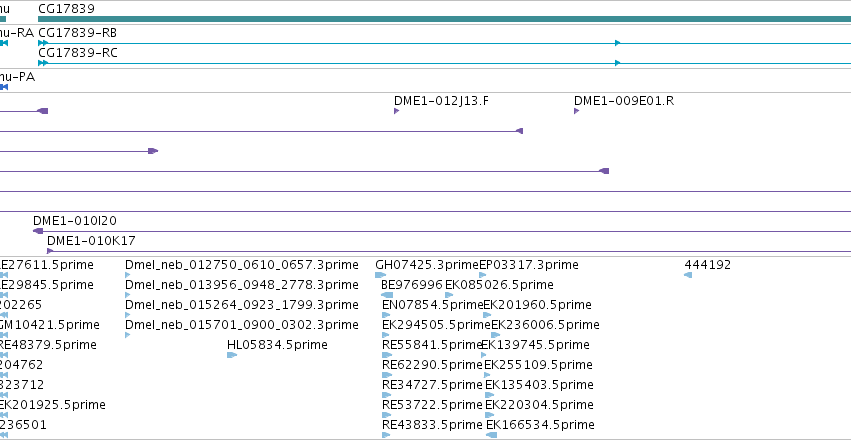Open the Dmel_neb_012750_0610_0657.3prime label
This screenshot has width=851, height=440.
pyautogui.click(x=242, y=265)
